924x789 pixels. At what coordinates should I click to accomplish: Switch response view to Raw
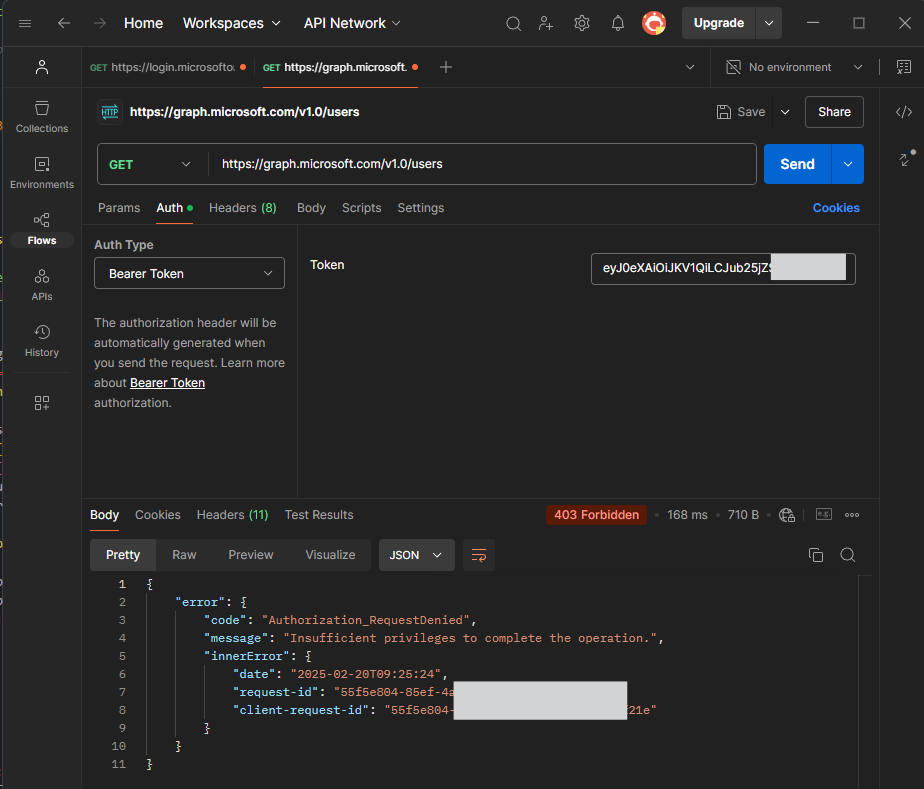click(x=184, y=555)
